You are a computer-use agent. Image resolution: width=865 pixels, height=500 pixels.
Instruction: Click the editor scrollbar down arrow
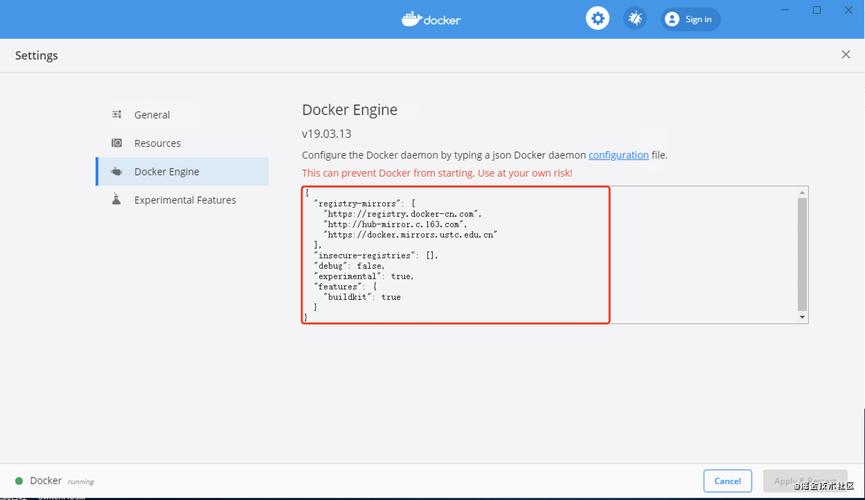[802, 317]
